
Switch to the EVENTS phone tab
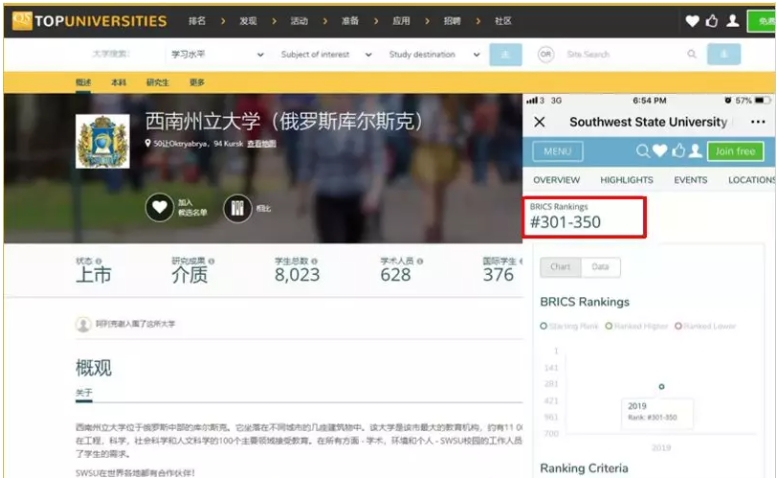coord(690,180)
